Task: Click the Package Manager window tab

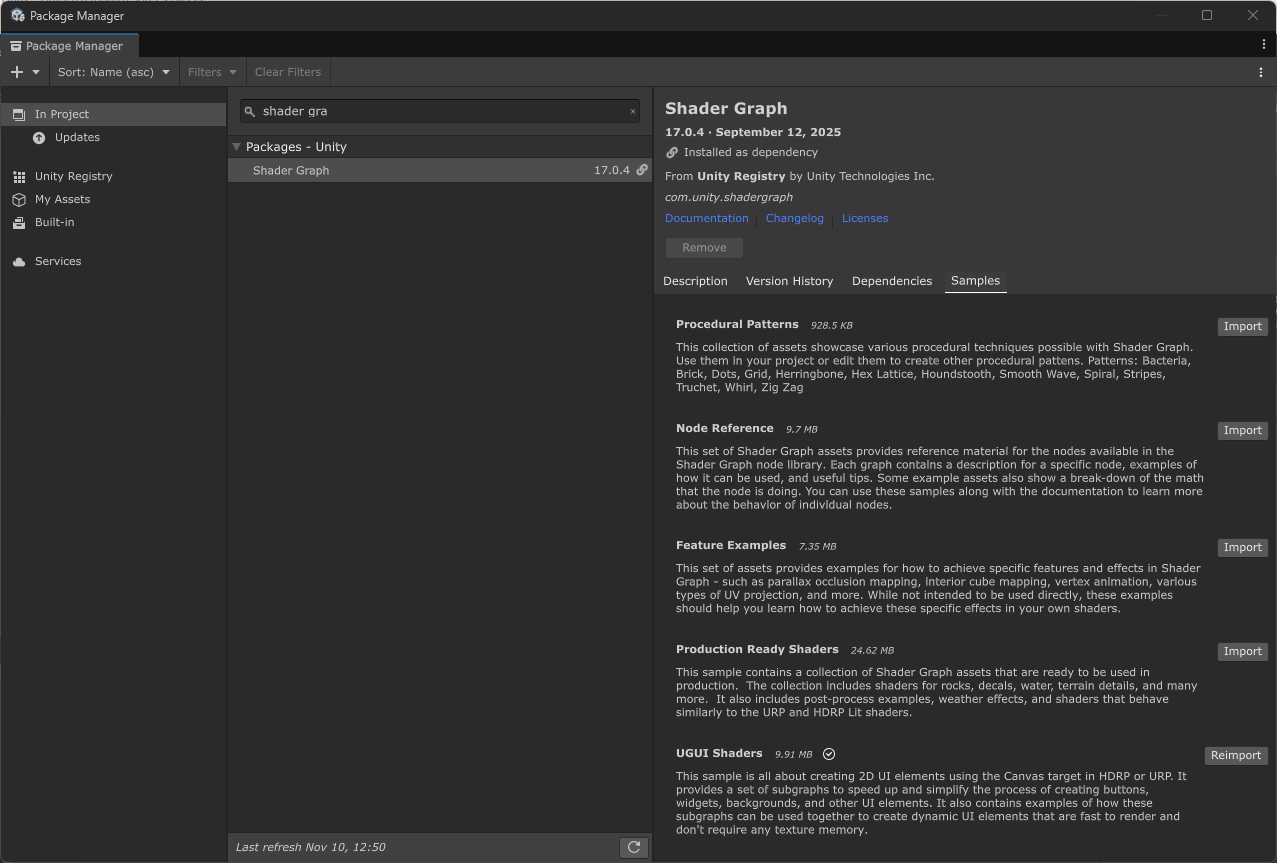Action: pos(69,45)
